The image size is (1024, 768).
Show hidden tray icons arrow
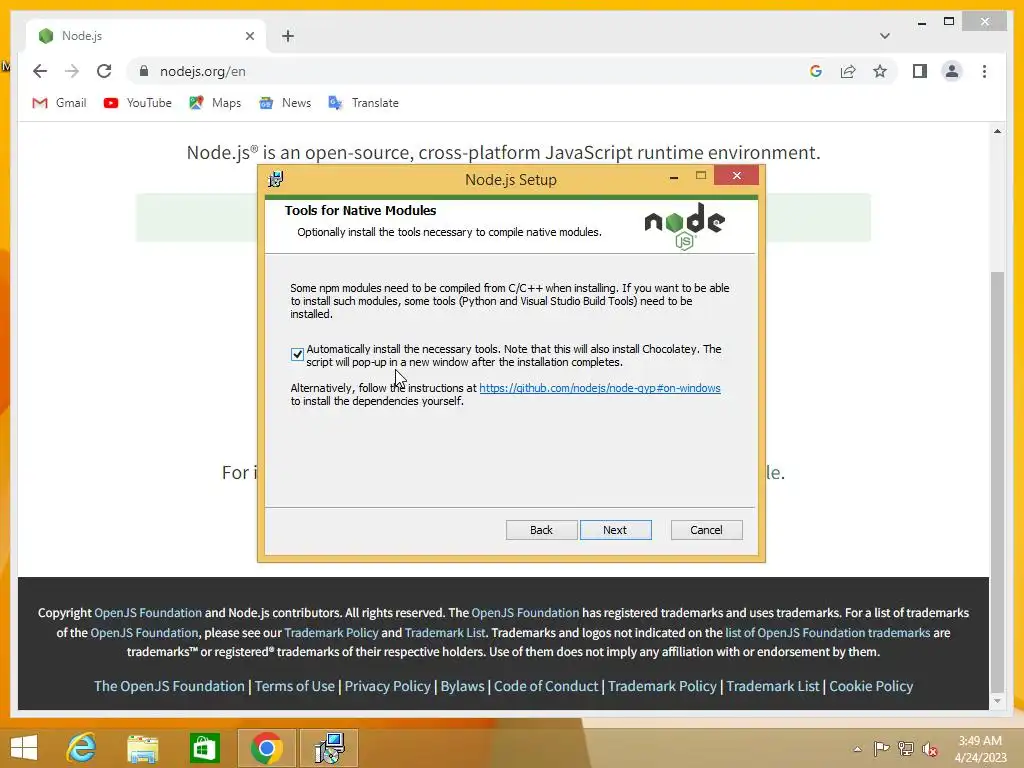coord(857,749)
